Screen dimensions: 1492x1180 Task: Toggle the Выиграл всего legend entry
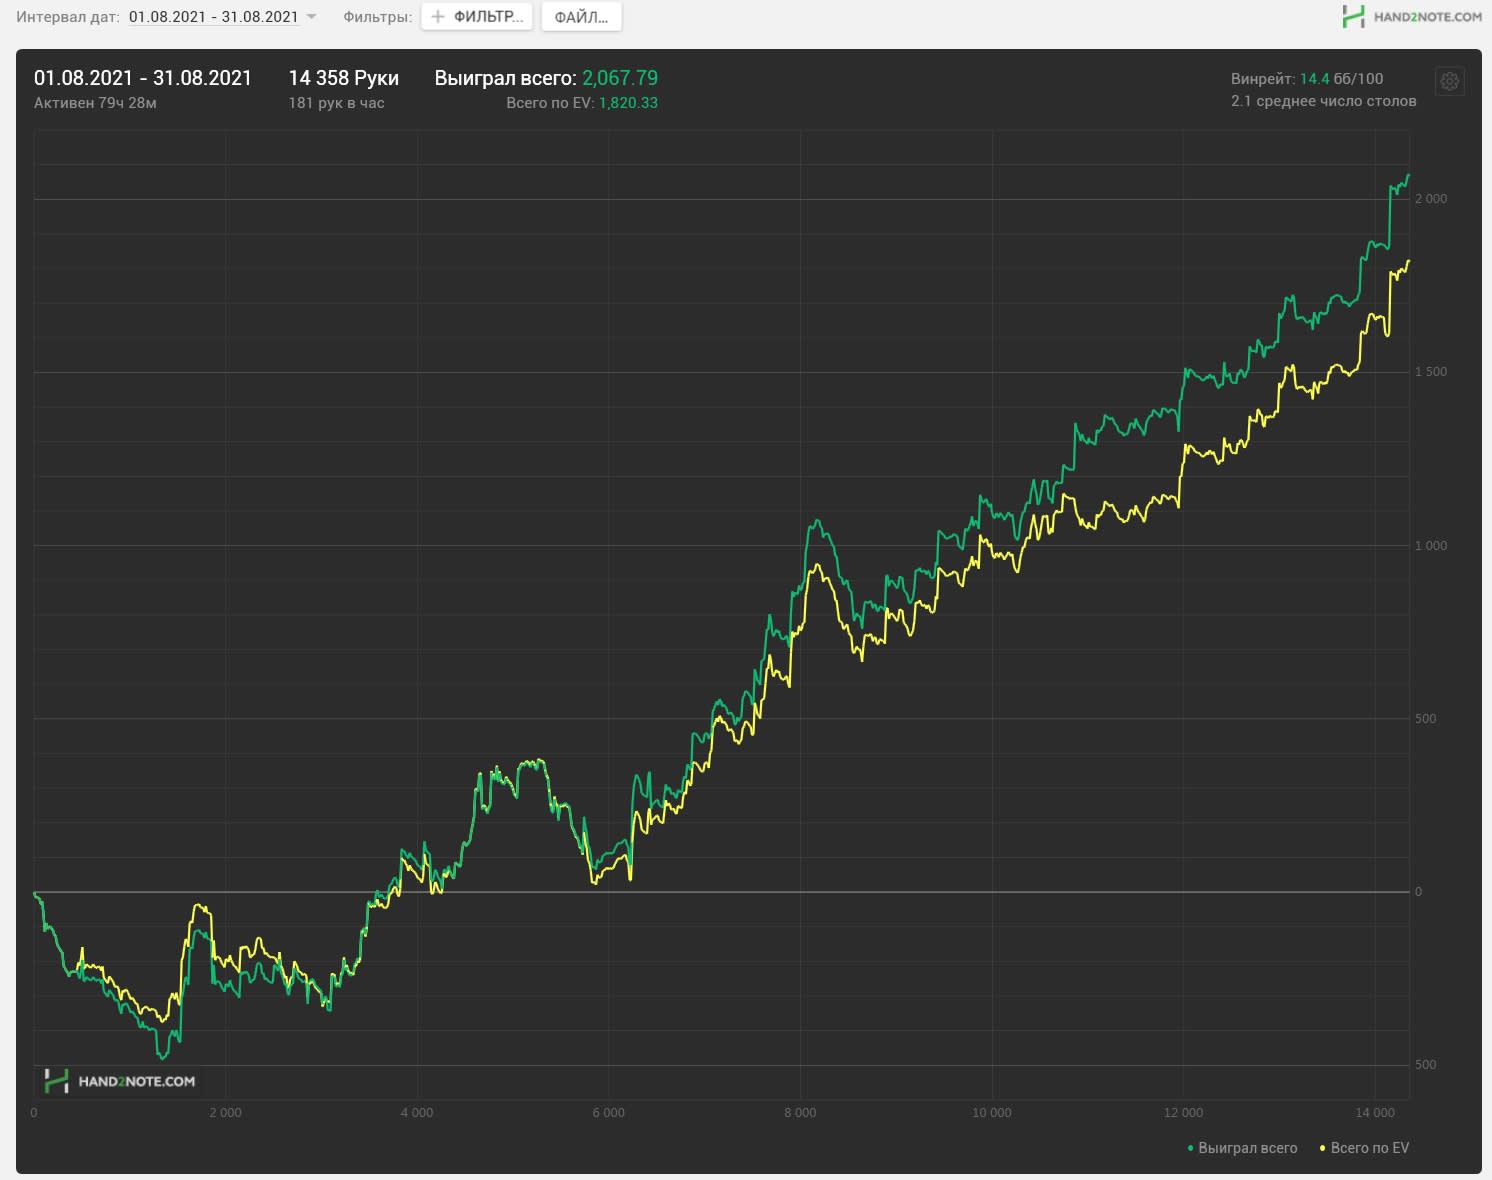tap(1241, 1148)
